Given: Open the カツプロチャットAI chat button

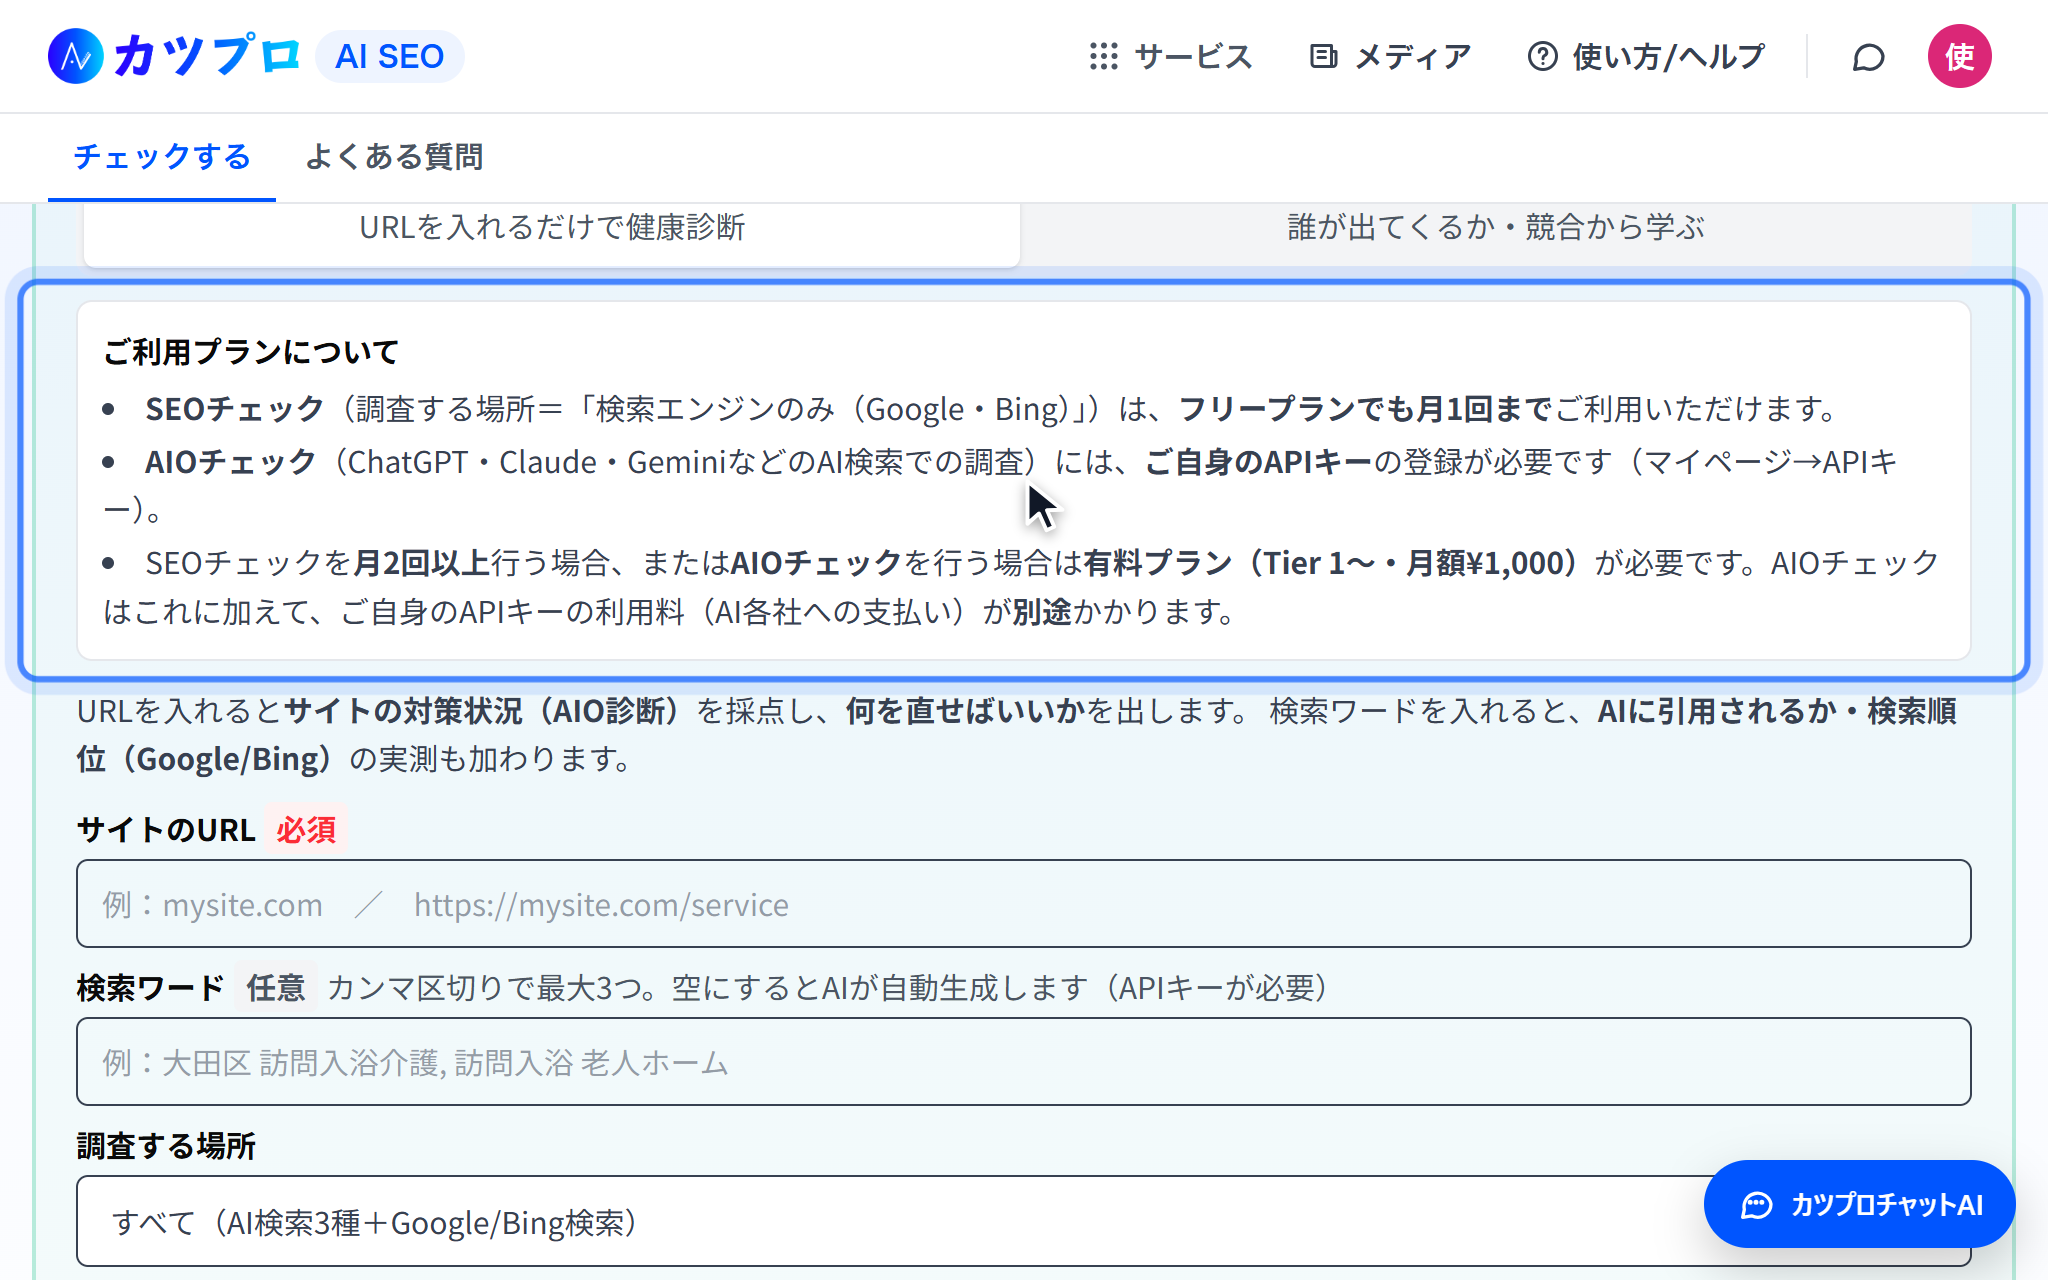Looking at the screenshot, I should click(x=1859, y=1204).
